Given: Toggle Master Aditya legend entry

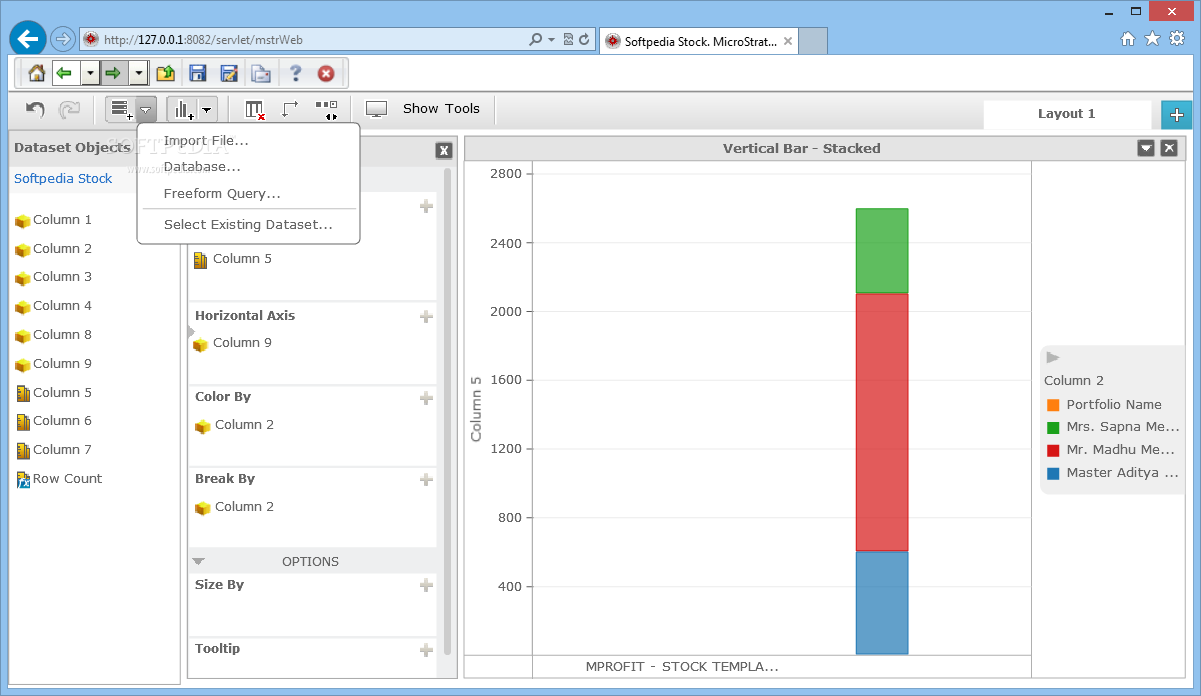Looking at the screenshot, I should (1112, 473).
